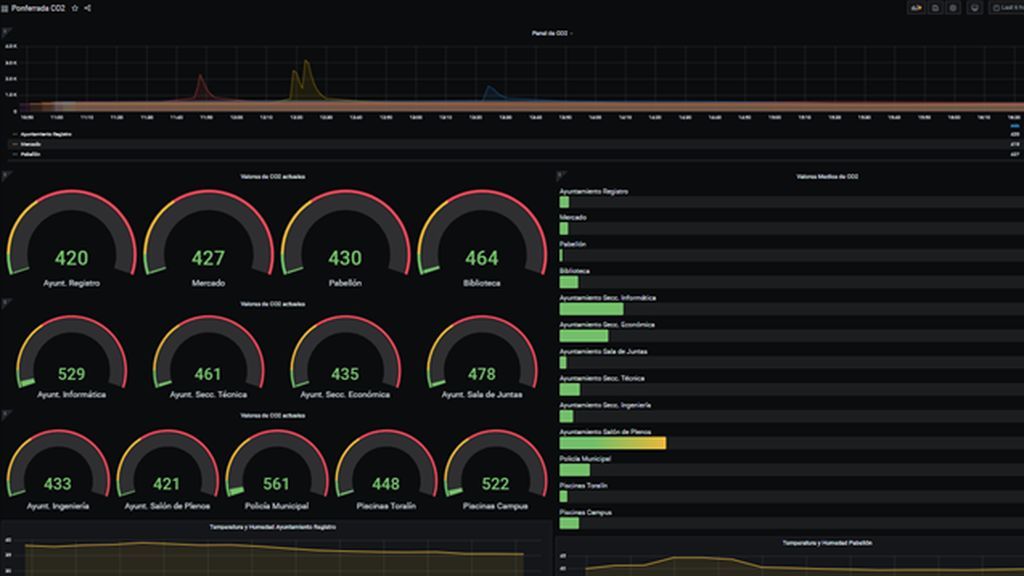Click corner info icon of third gauge row
Screen dimensions: 1024x576
[7, 415]
